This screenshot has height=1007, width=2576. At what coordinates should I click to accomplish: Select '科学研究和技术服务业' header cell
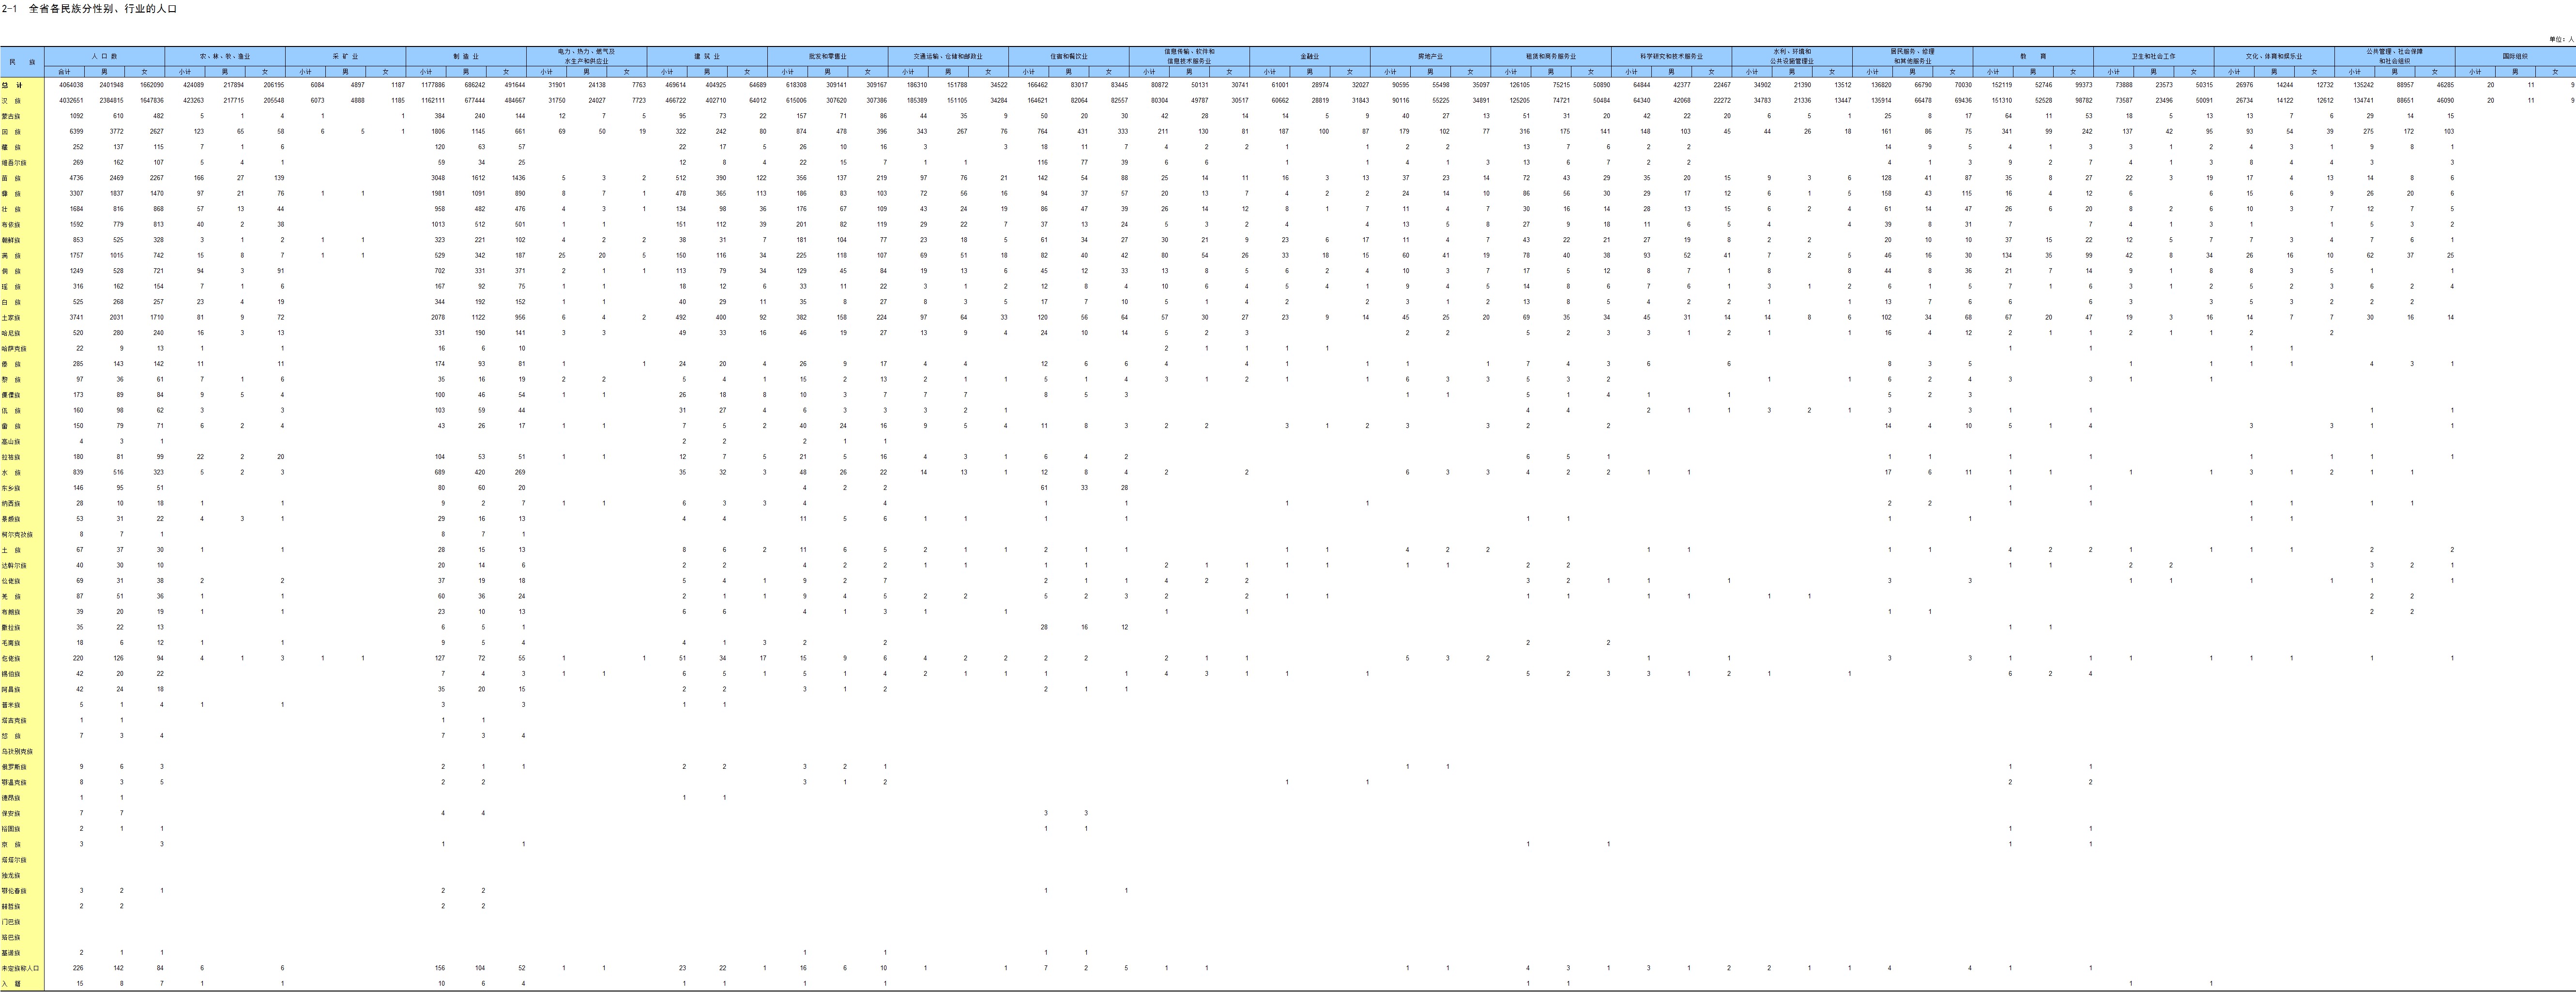point(1671,56)
